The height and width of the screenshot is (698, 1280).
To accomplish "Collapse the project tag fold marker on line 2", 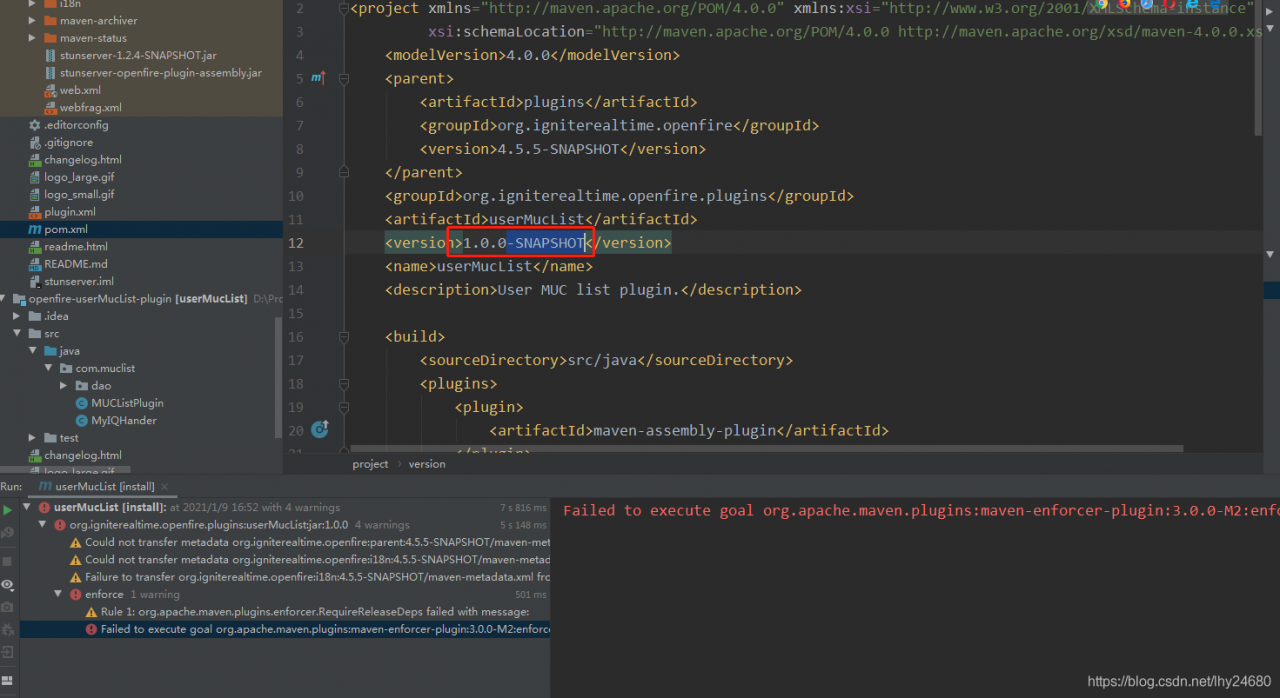I will pos(343,8).
